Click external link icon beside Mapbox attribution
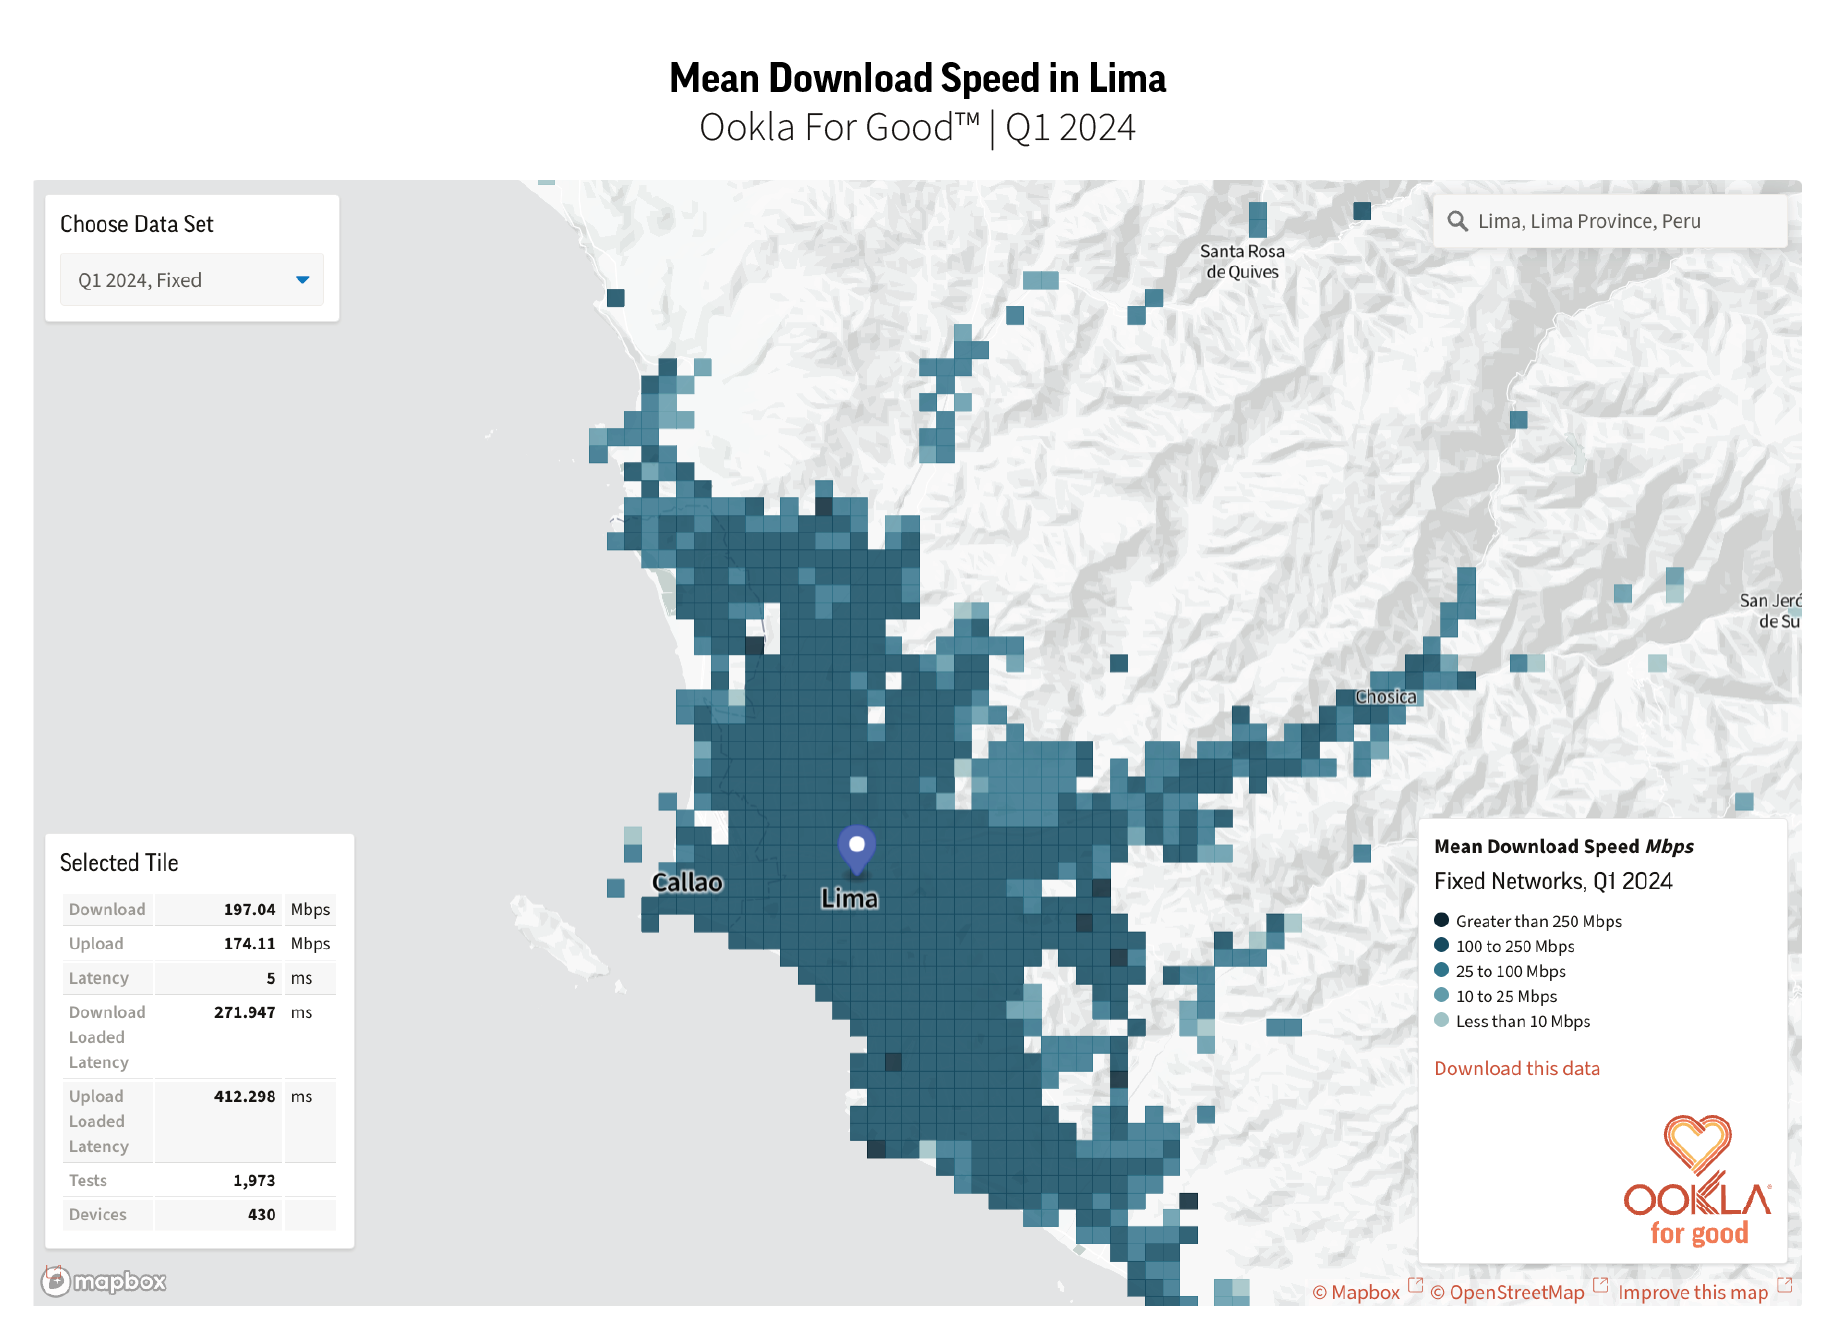The height and width of the screenshot is (1341, 1836). coord(1415,1285)
